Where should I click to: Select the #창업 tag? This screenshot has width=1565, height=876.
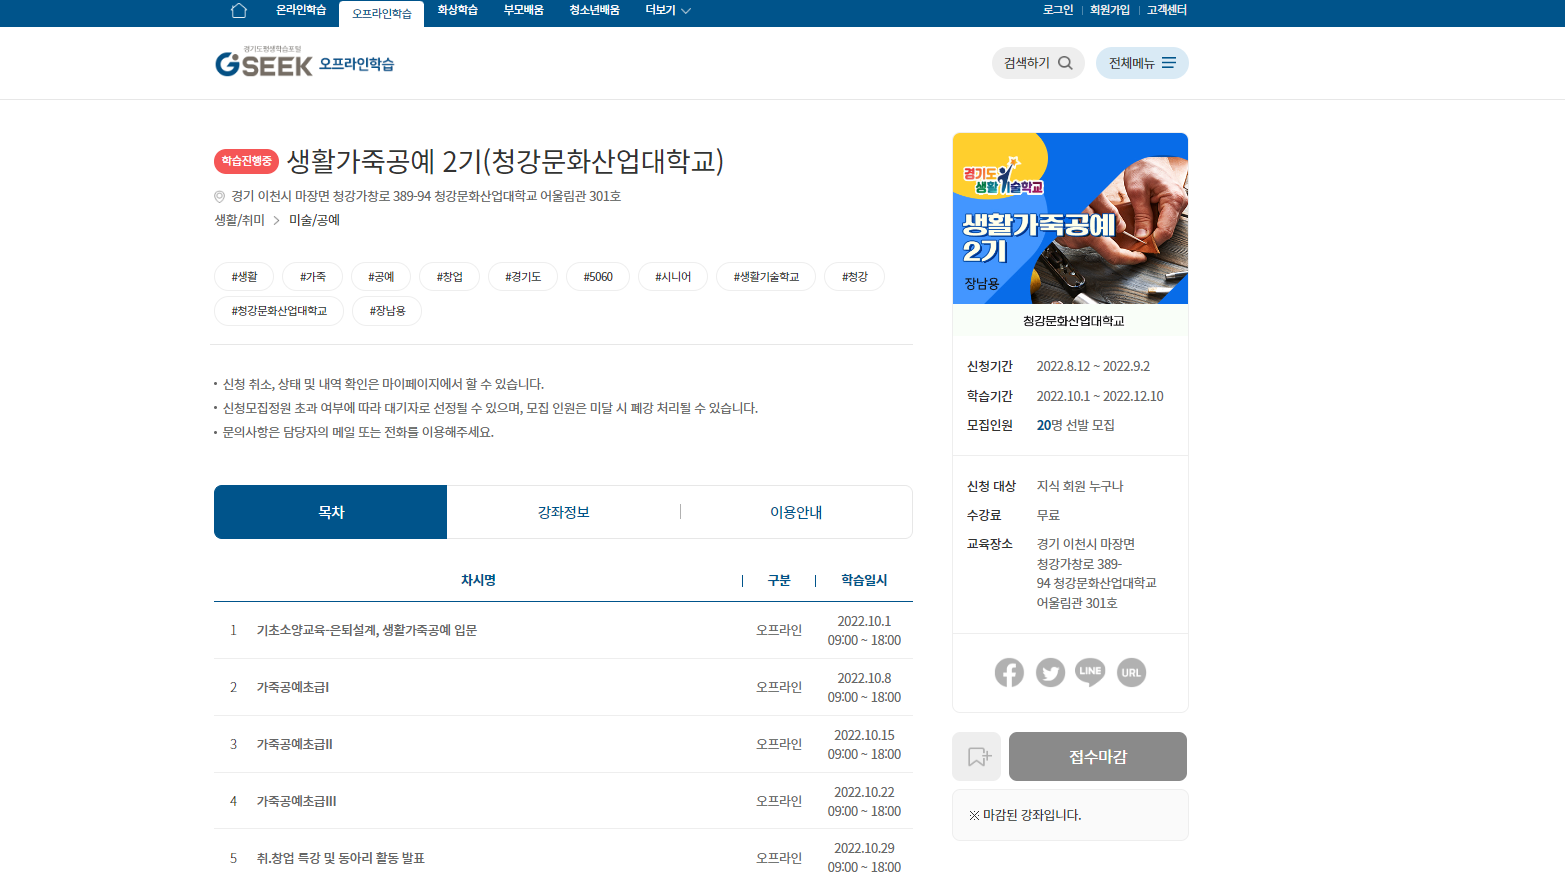pos(450,277)
